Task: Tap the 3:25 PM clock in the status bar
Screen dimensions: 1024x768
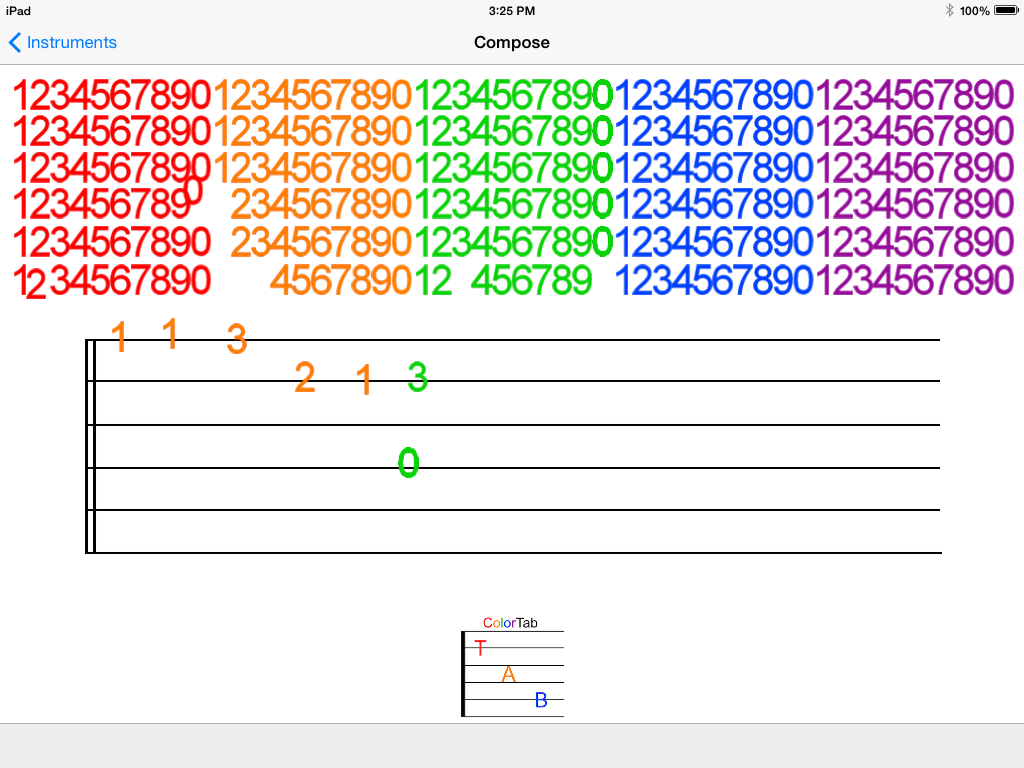Action: (512, 10)
